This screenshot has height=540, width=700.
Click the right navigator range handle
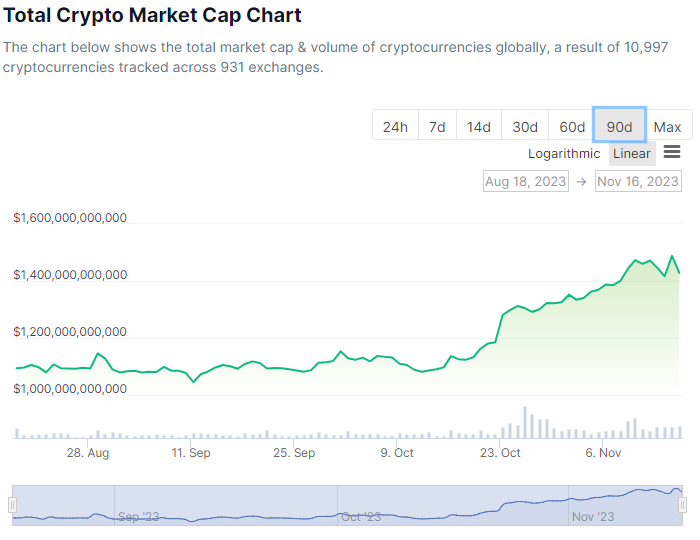coord(684,505)
